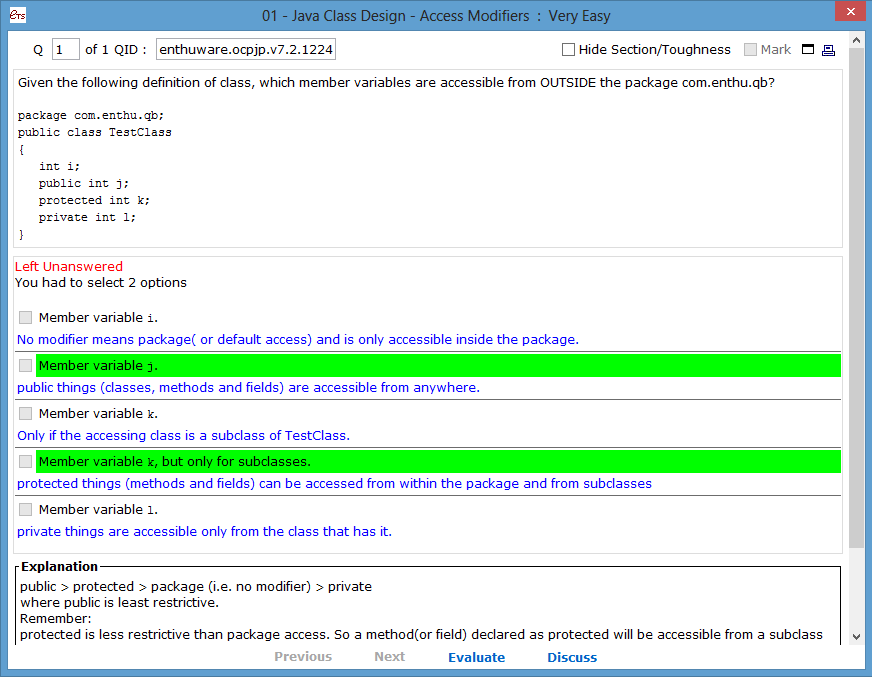Click the Evaluate button
Image resolution: width=872 pixels, height=677 pixels.
[476, 657]
